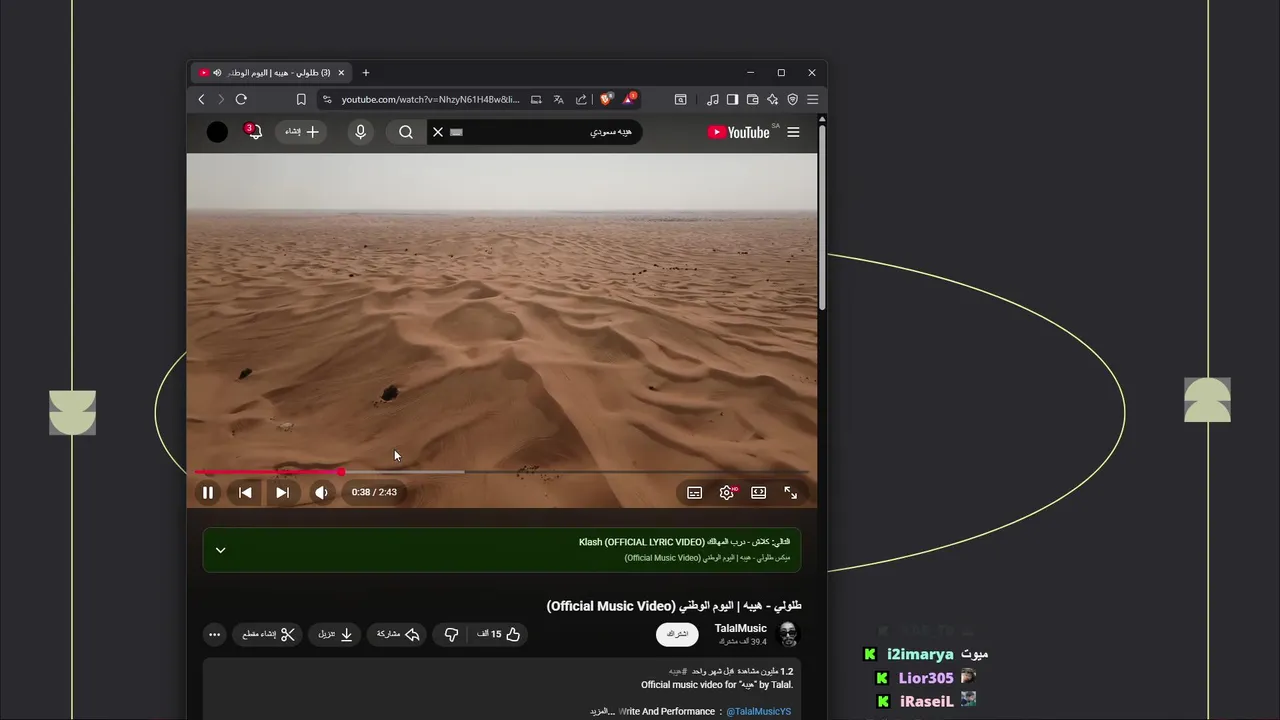
Task: Reload the current page
Action: point(241,99)
